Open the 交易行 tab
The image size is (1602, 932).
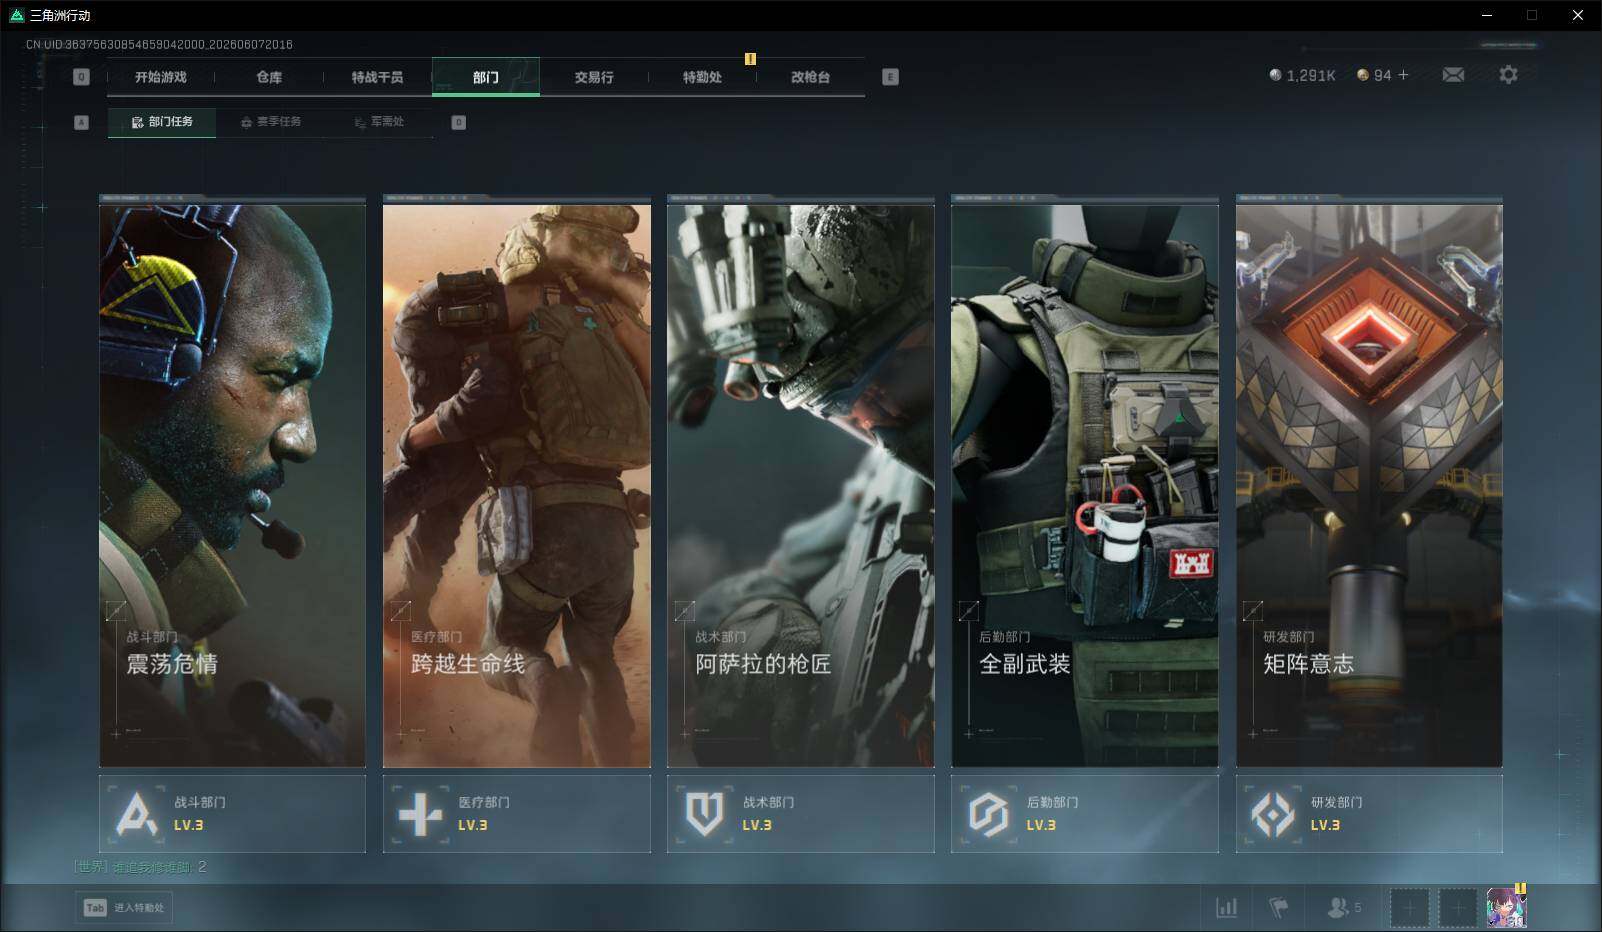point(594,77)
